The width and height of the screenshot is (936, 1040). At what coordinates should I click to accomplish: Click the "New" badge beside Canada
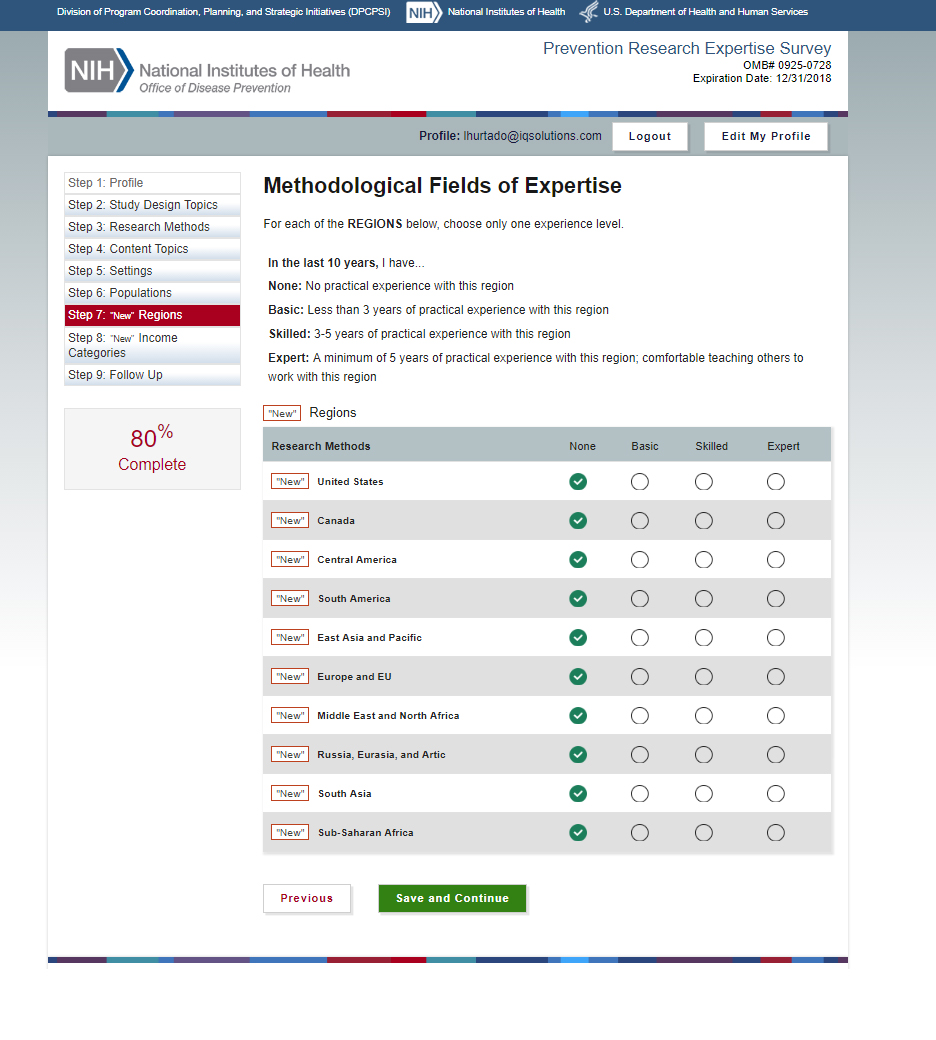pos(290,521)
